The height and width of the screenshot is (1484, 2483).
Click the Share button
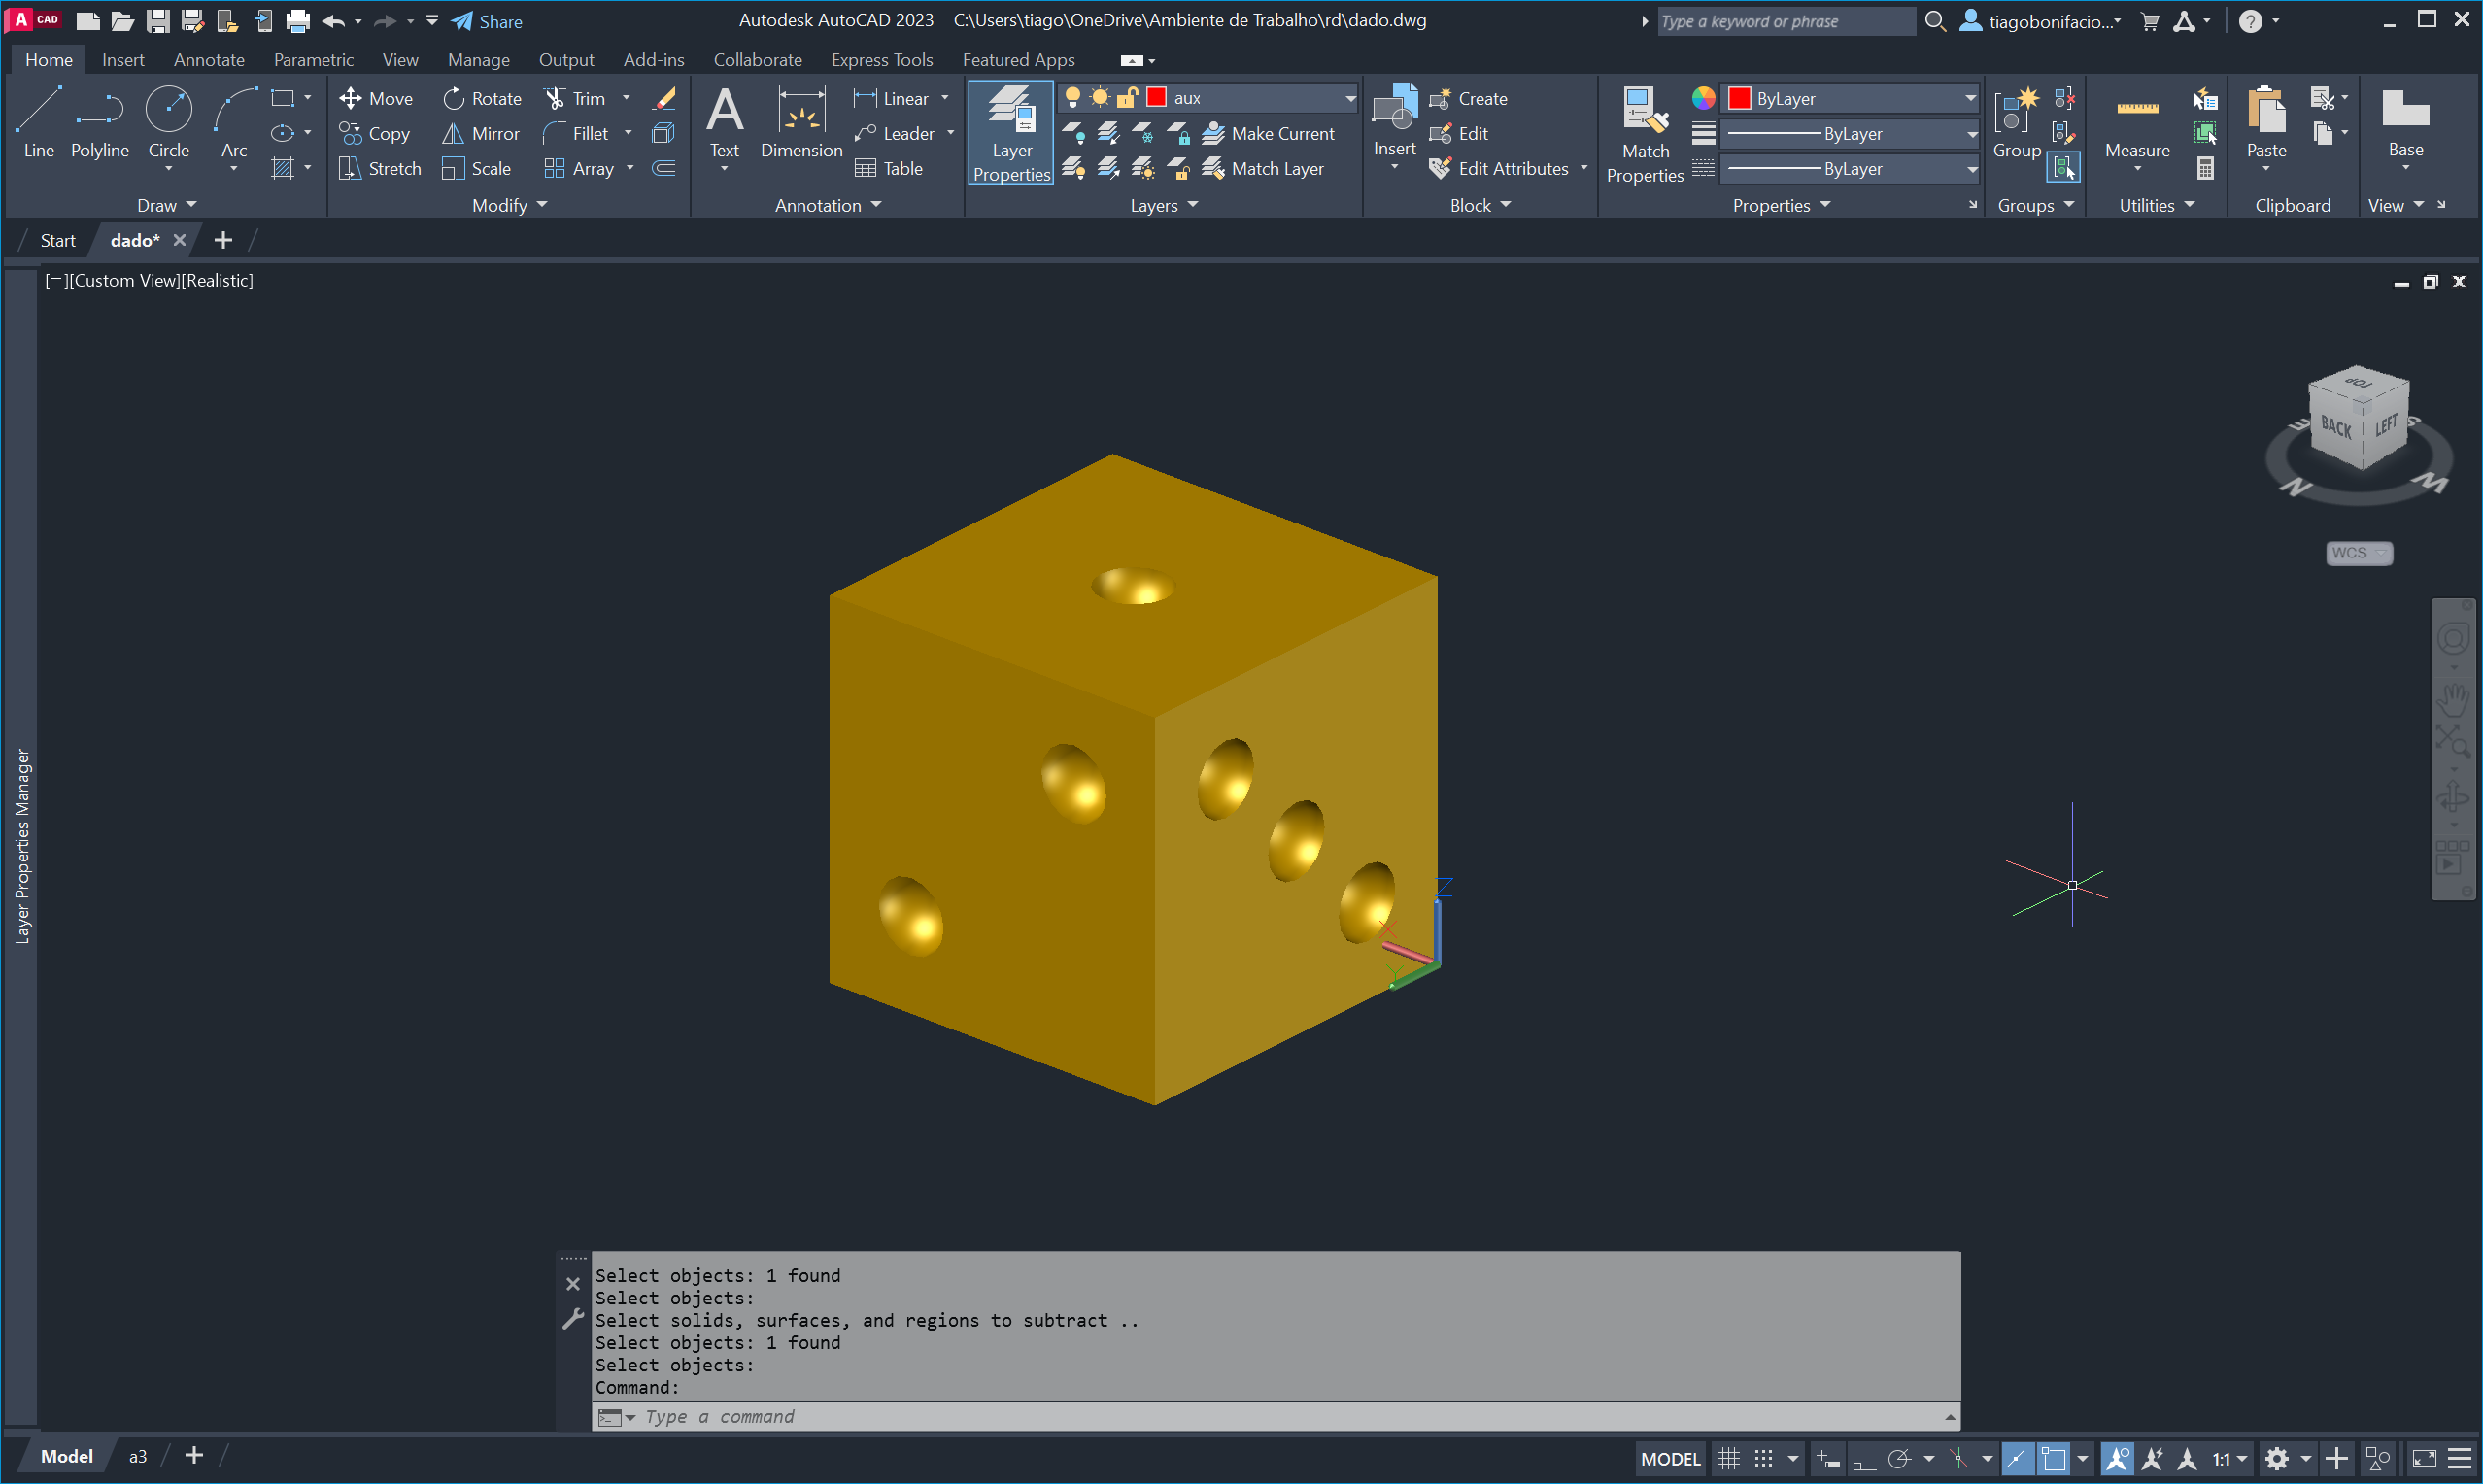pyautogui.click(x=487, y=21)
